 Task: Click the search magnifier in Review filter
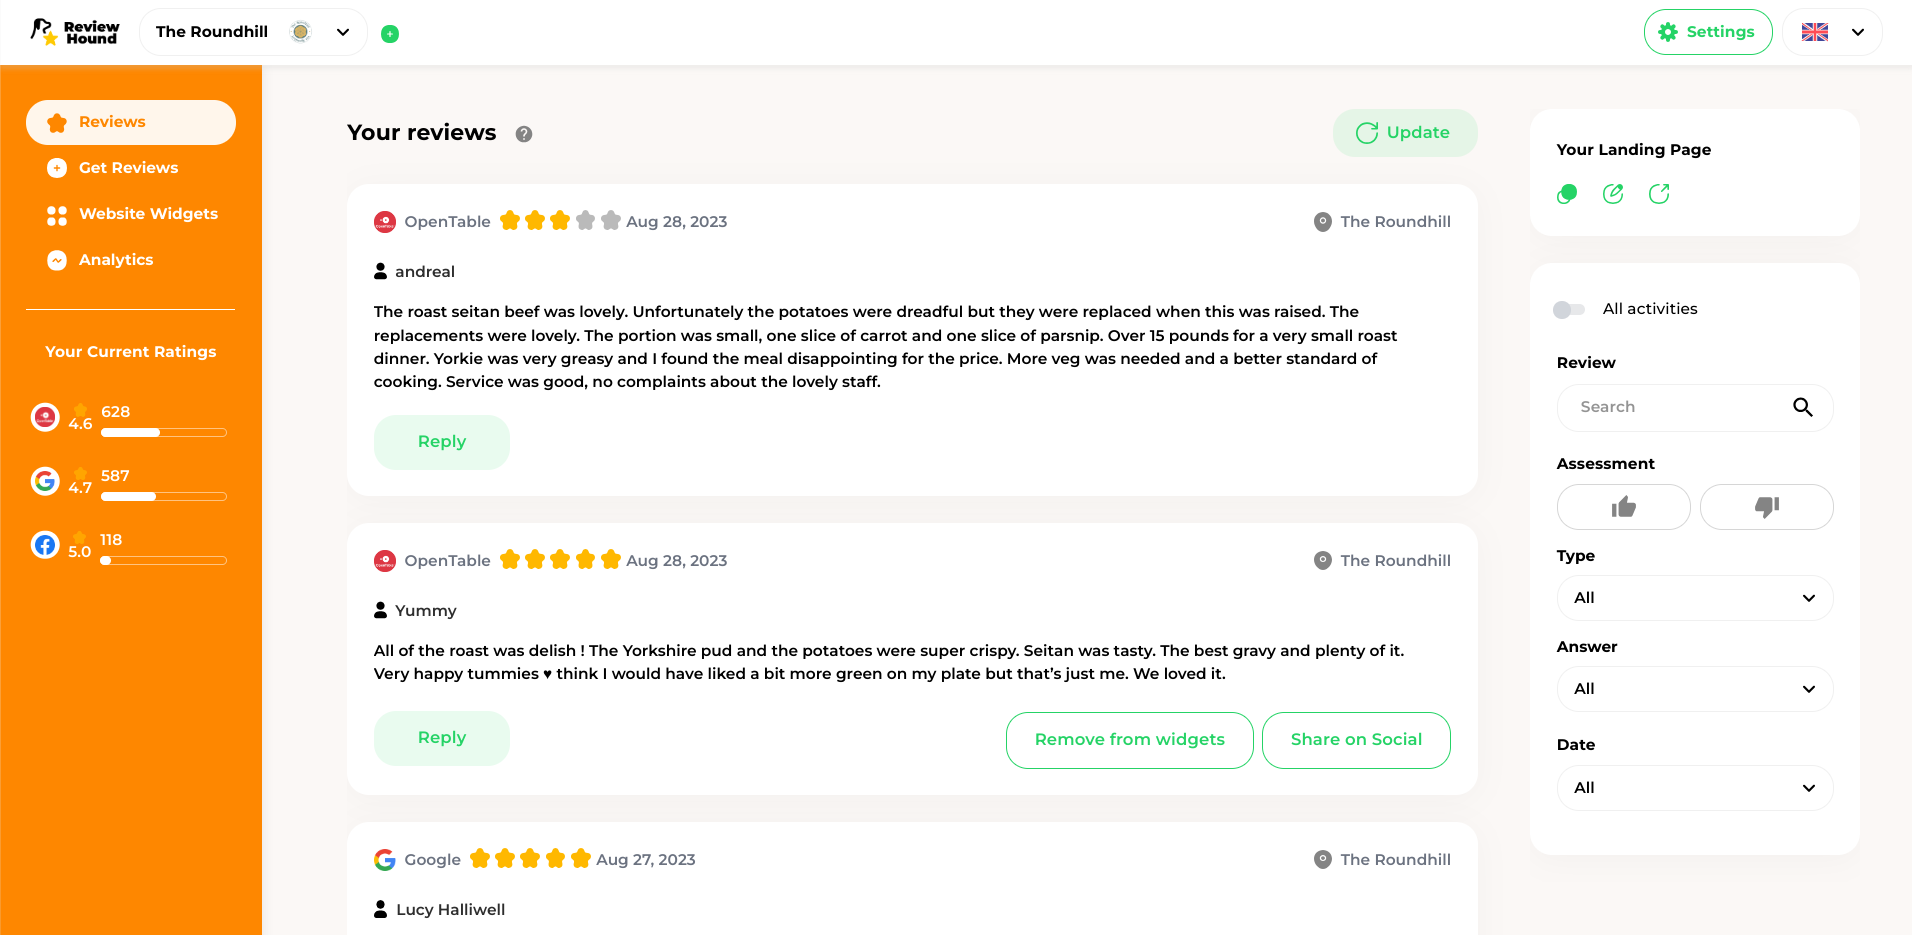1802,407
